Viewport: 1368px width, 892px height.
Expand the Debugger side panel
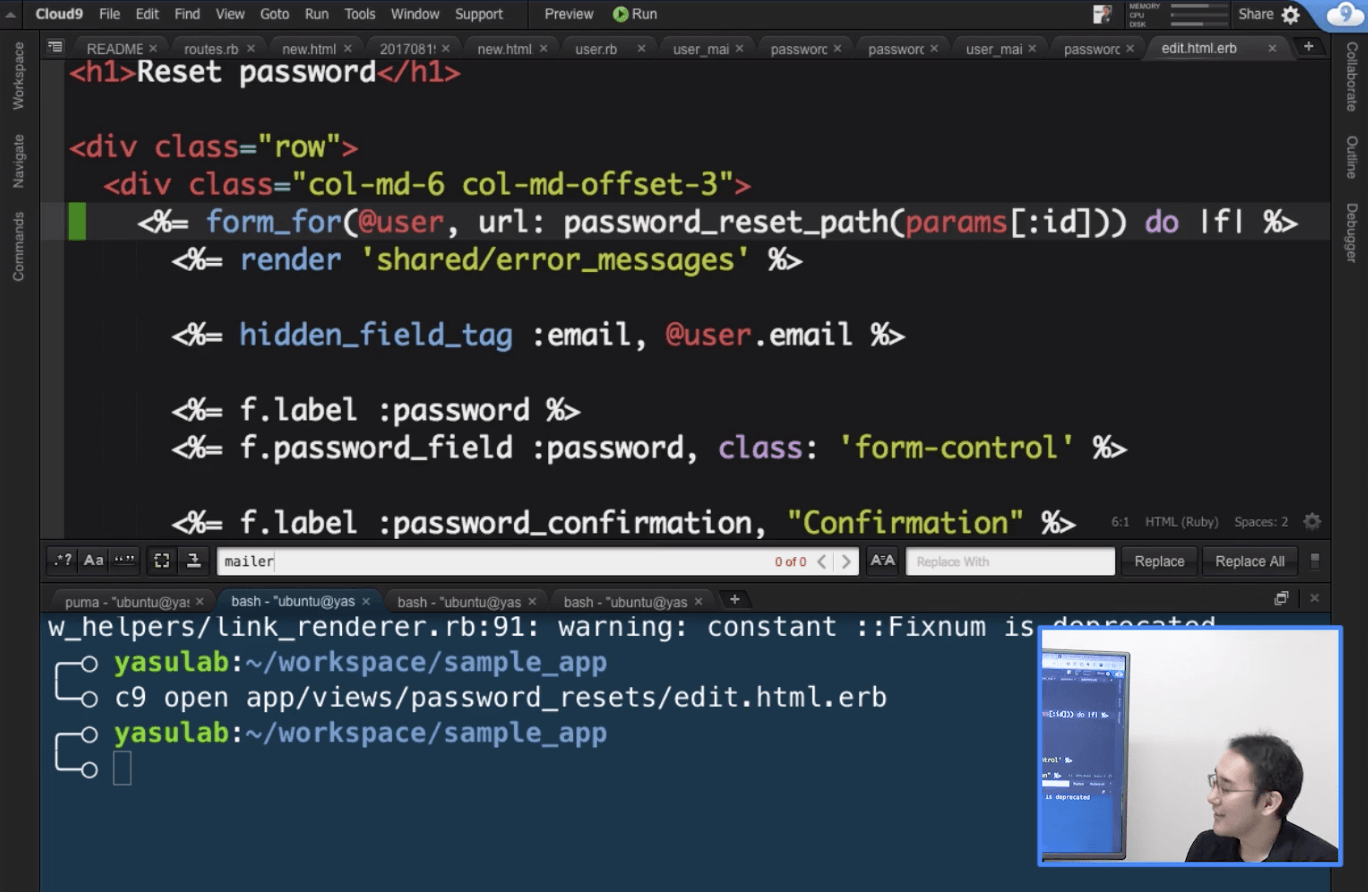click(1351, 233)
